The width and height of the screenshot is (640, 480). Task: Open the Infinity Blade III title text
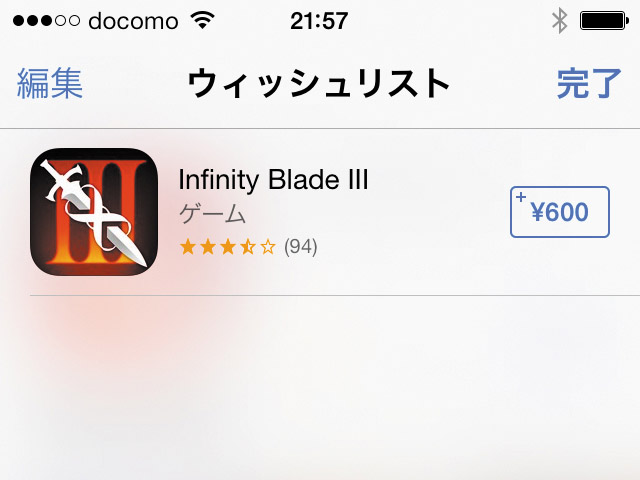click(273, 180)
